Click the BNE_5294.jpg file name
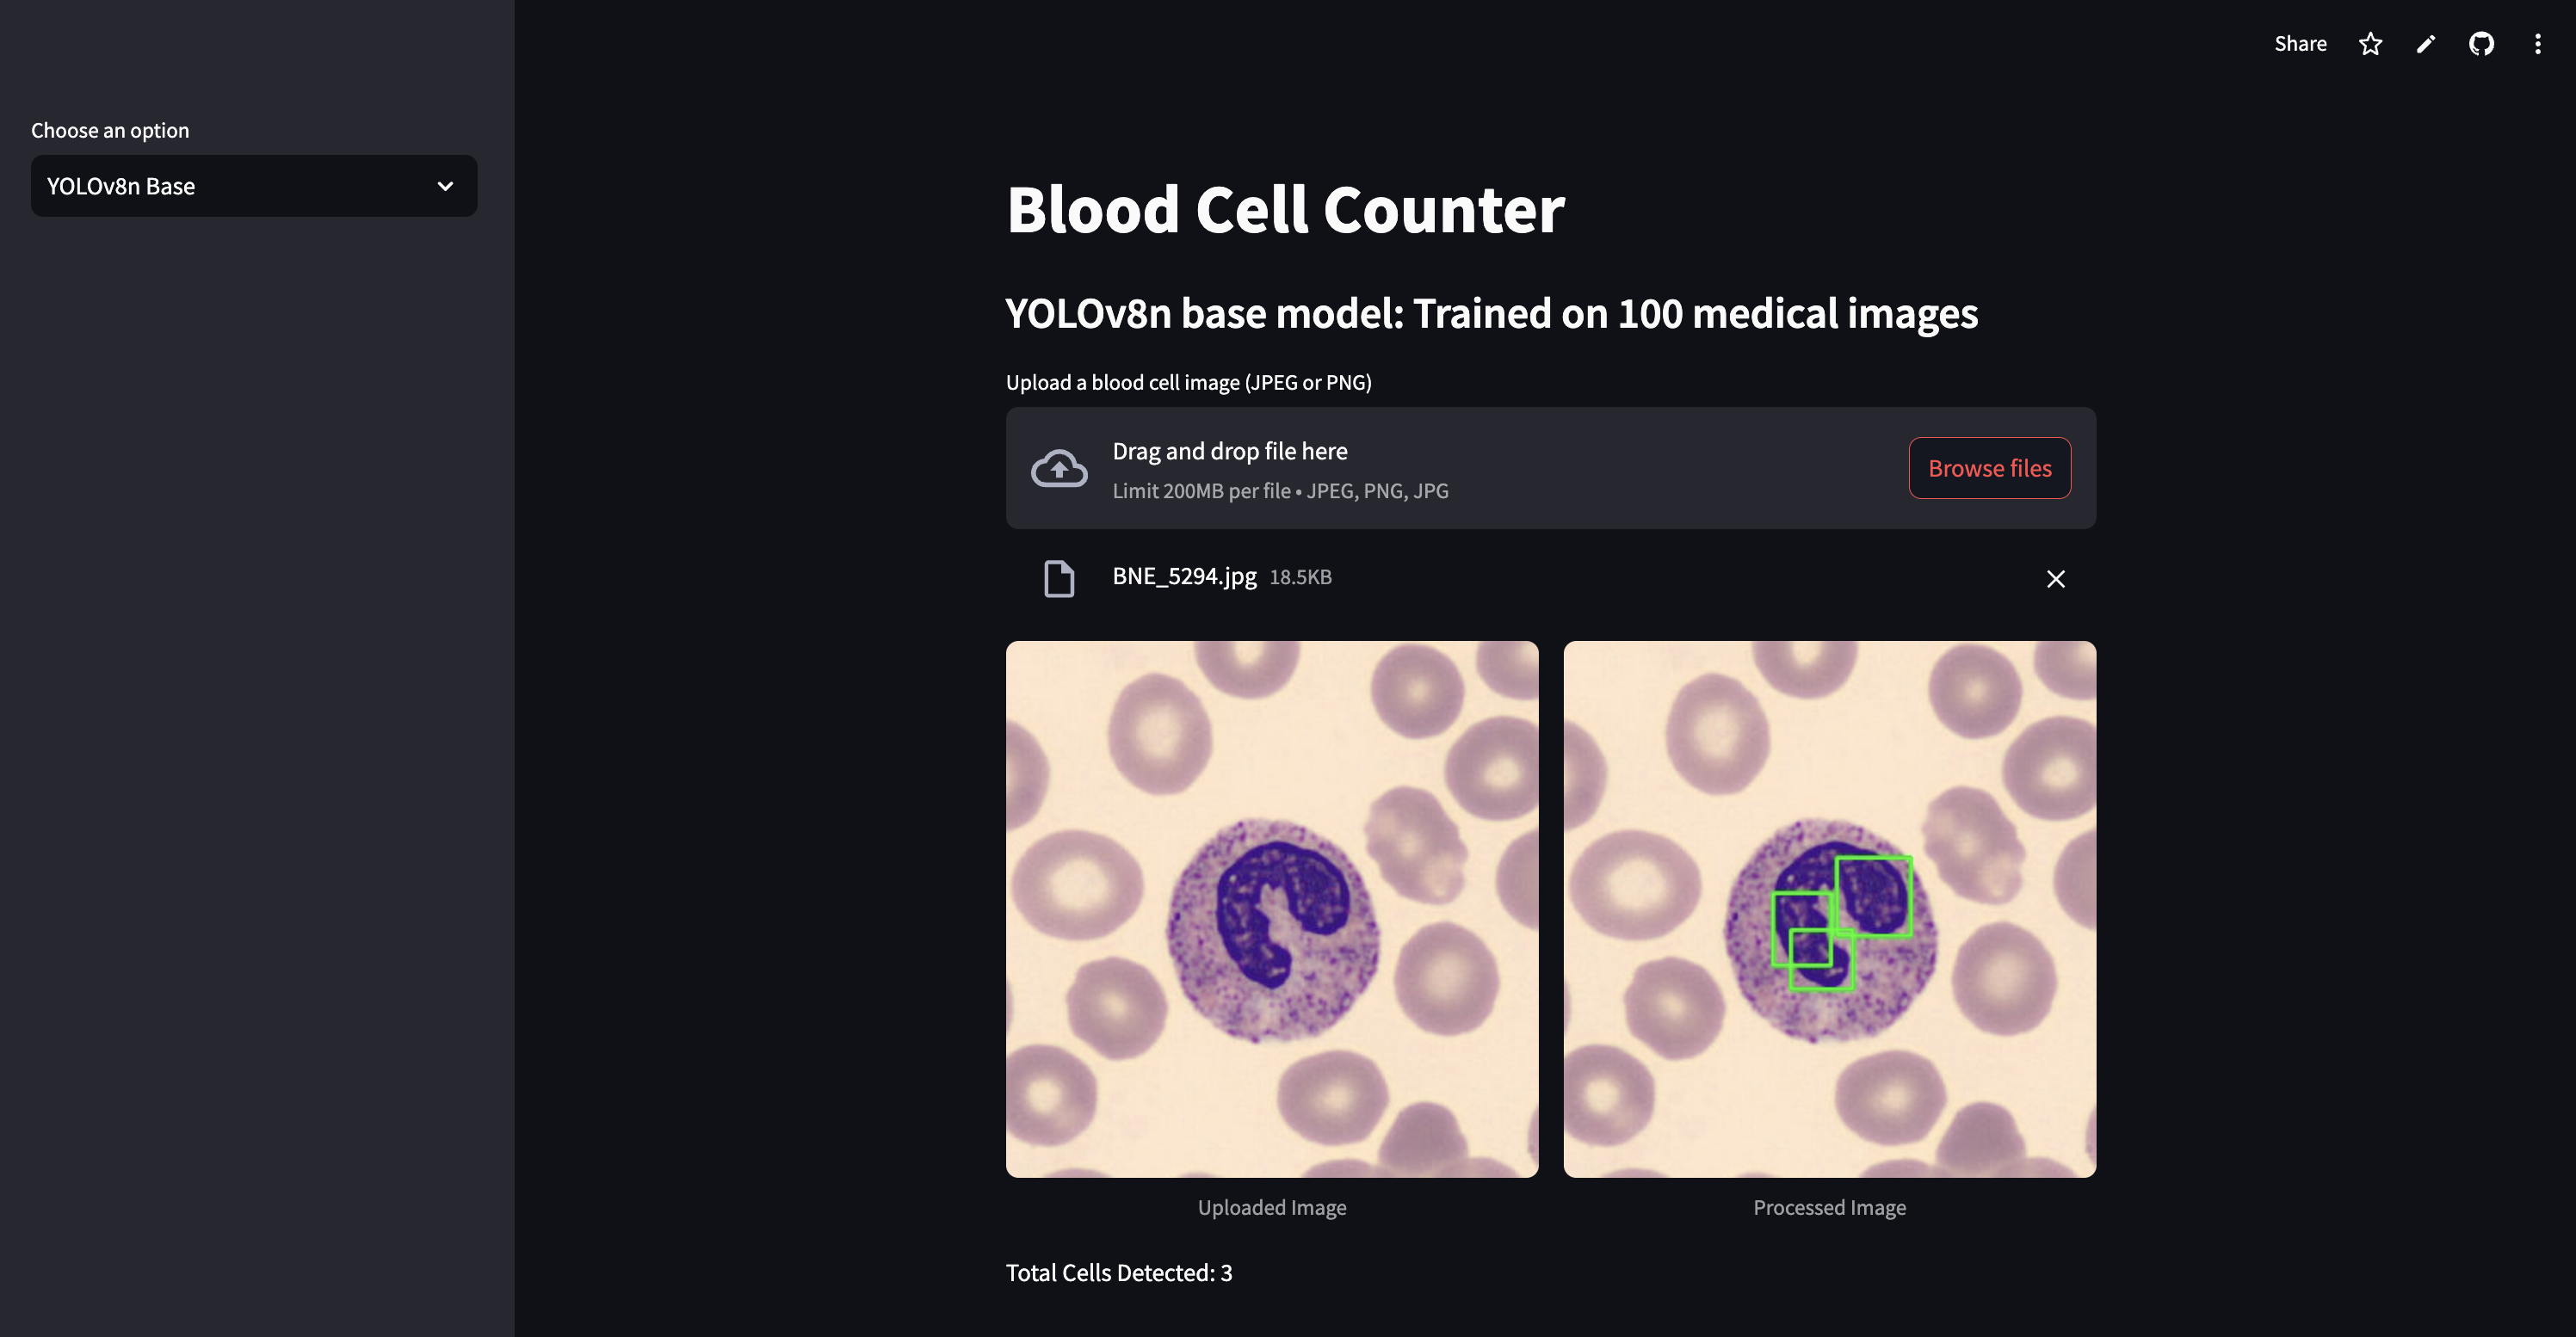This screenshot has height=1337, width=2576. (1184, 576)
